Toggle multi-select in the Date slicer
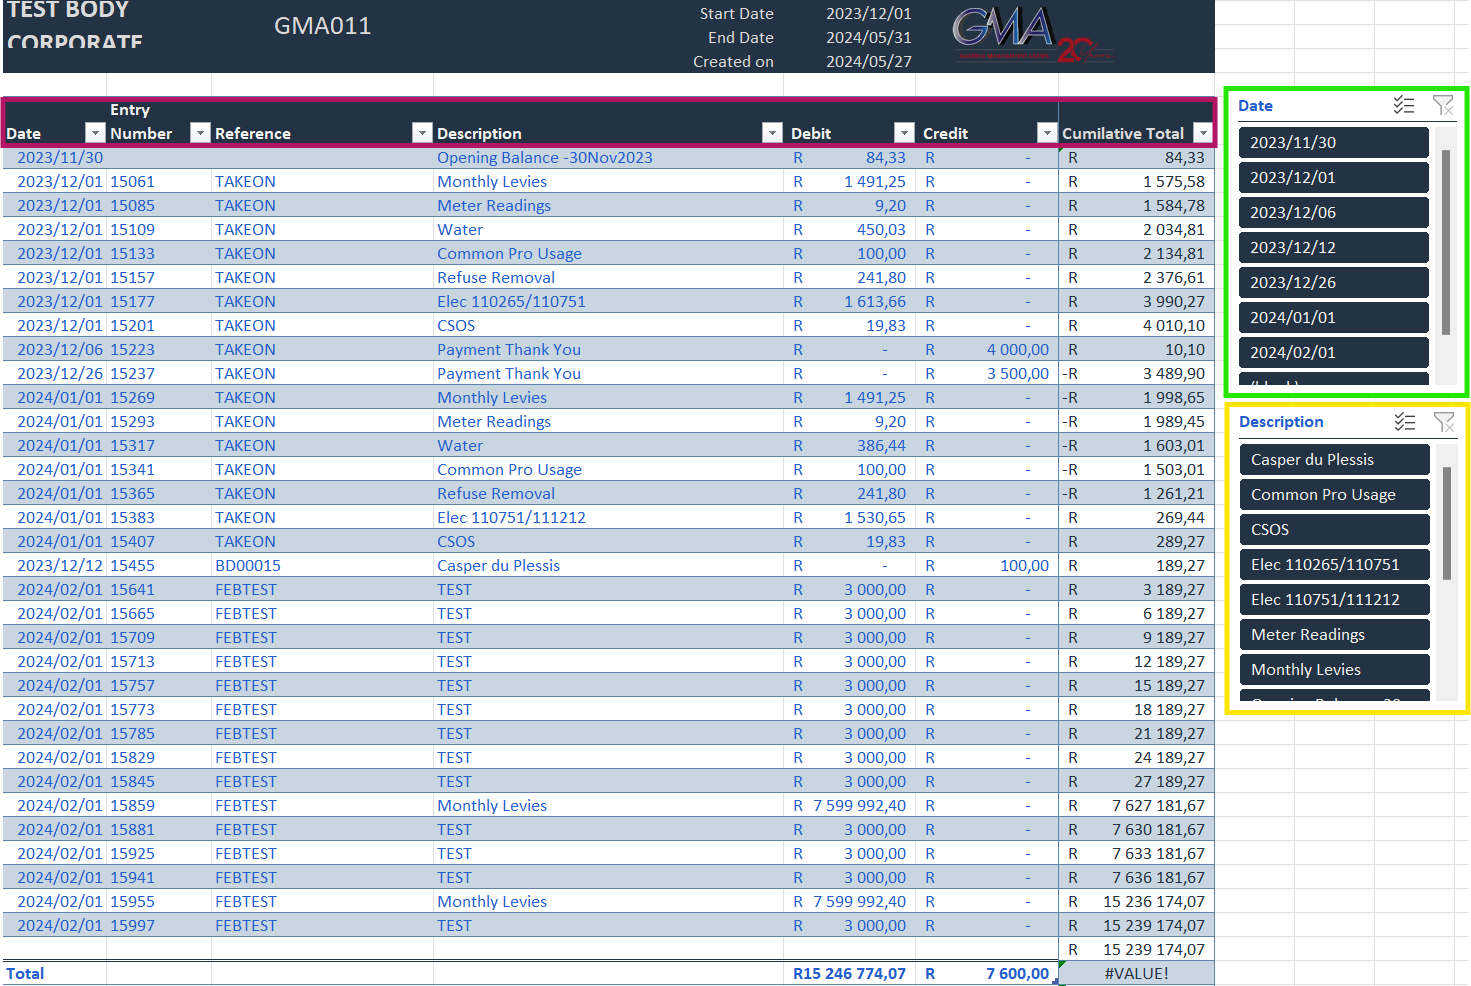Image resolution: width=1471 pixels, height=986 pixels. 1404,105
